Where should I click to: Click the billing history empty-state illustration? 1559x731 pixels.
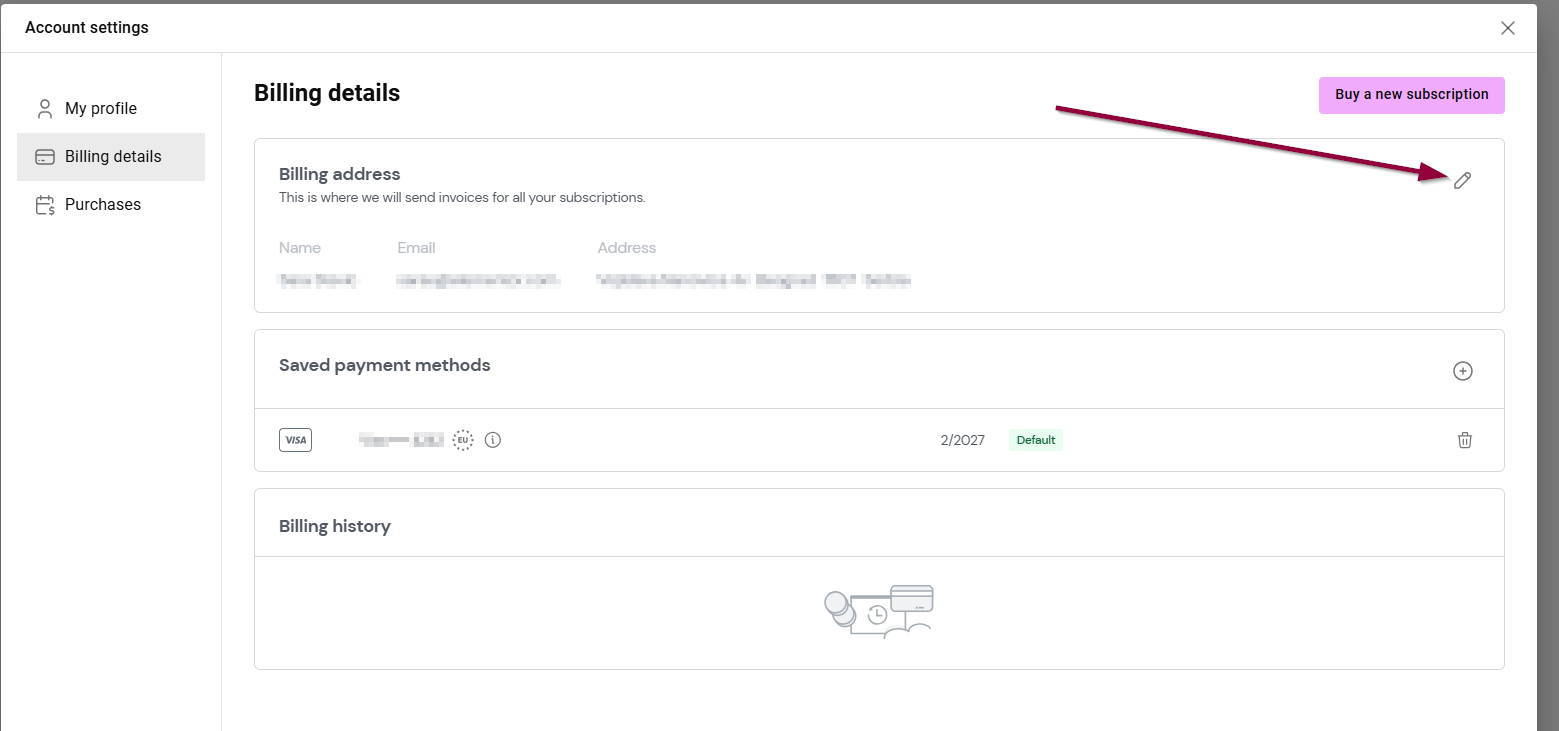pyautogui.click(x=880, y=611)
